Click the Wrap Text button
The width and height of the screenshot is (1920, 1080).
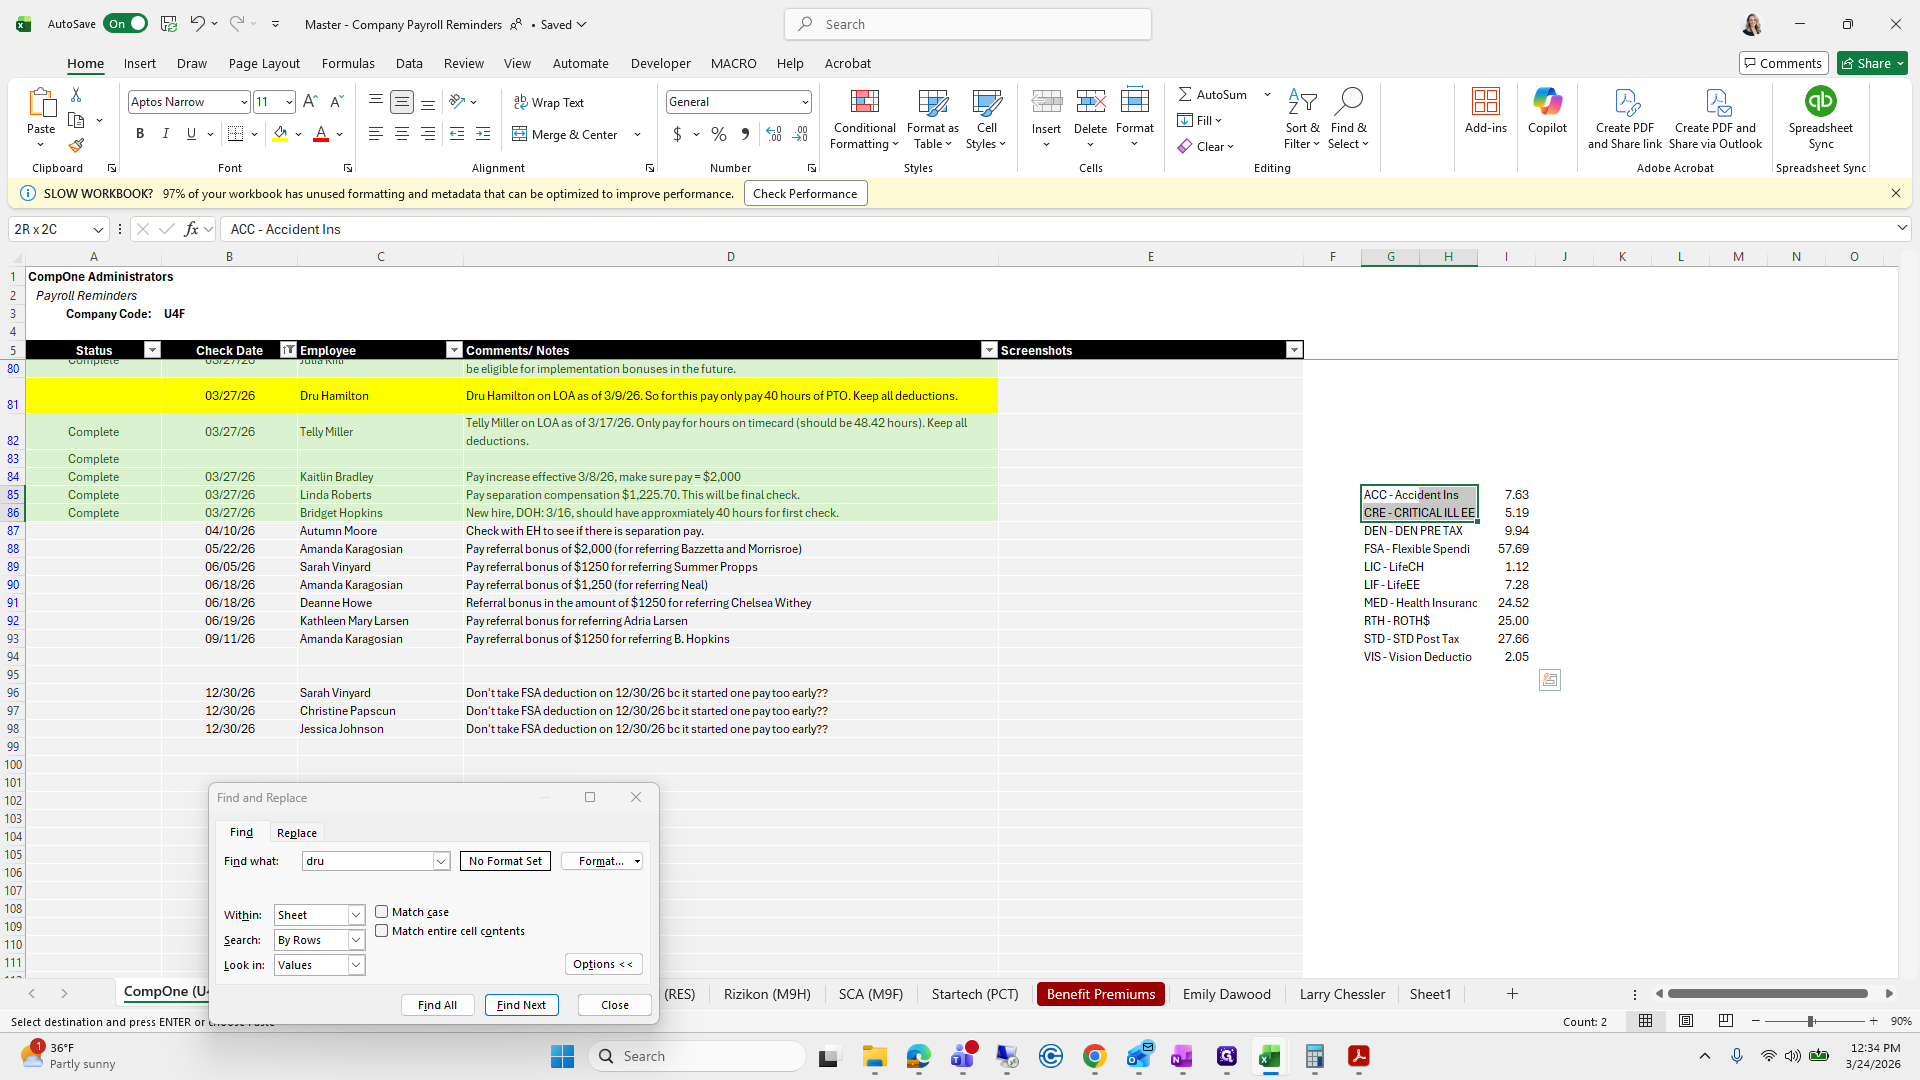(x=549, y=102)
